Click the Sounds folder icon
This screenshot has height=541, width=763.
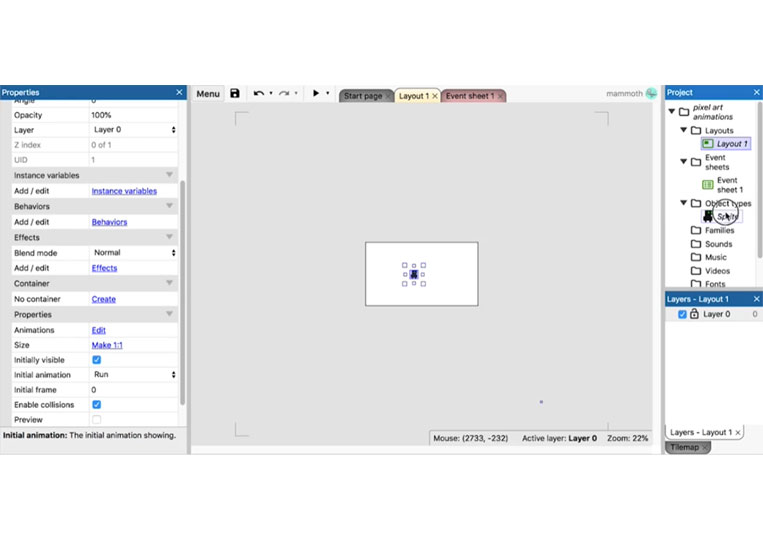pyautogui.click(x=696, y=244)
